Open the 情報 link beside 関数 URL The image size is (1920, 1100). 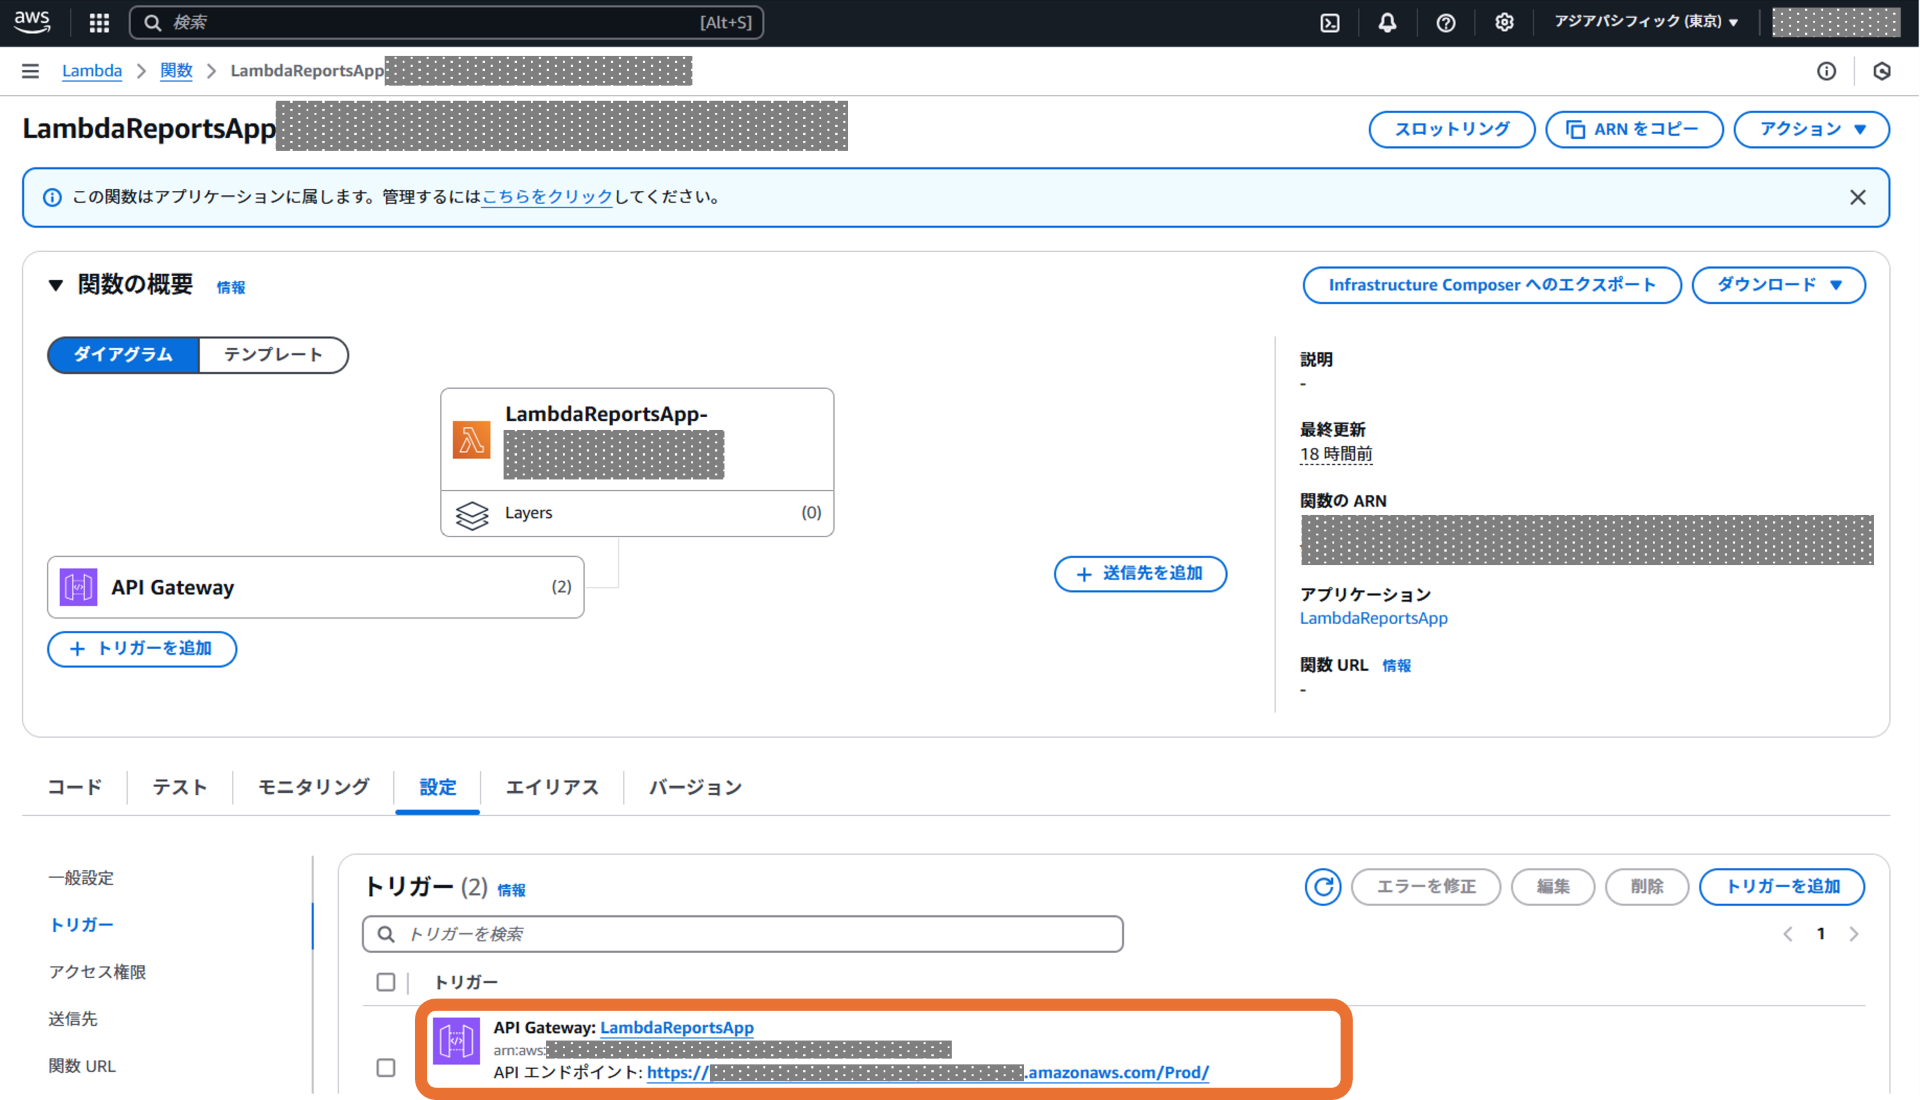(x=1397, y=666)
